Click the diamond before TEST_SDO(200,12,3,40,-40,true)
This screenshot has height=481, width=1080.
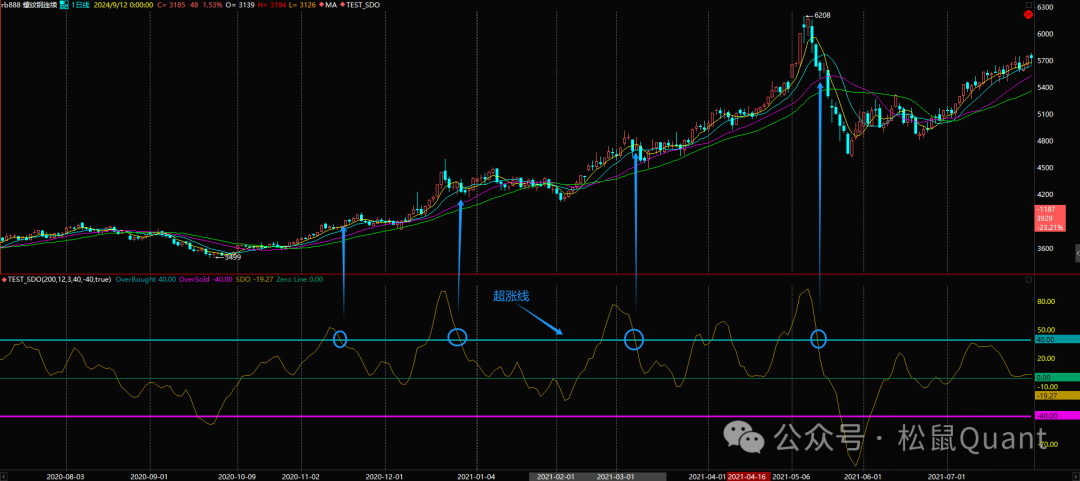(x=4, y=279)
